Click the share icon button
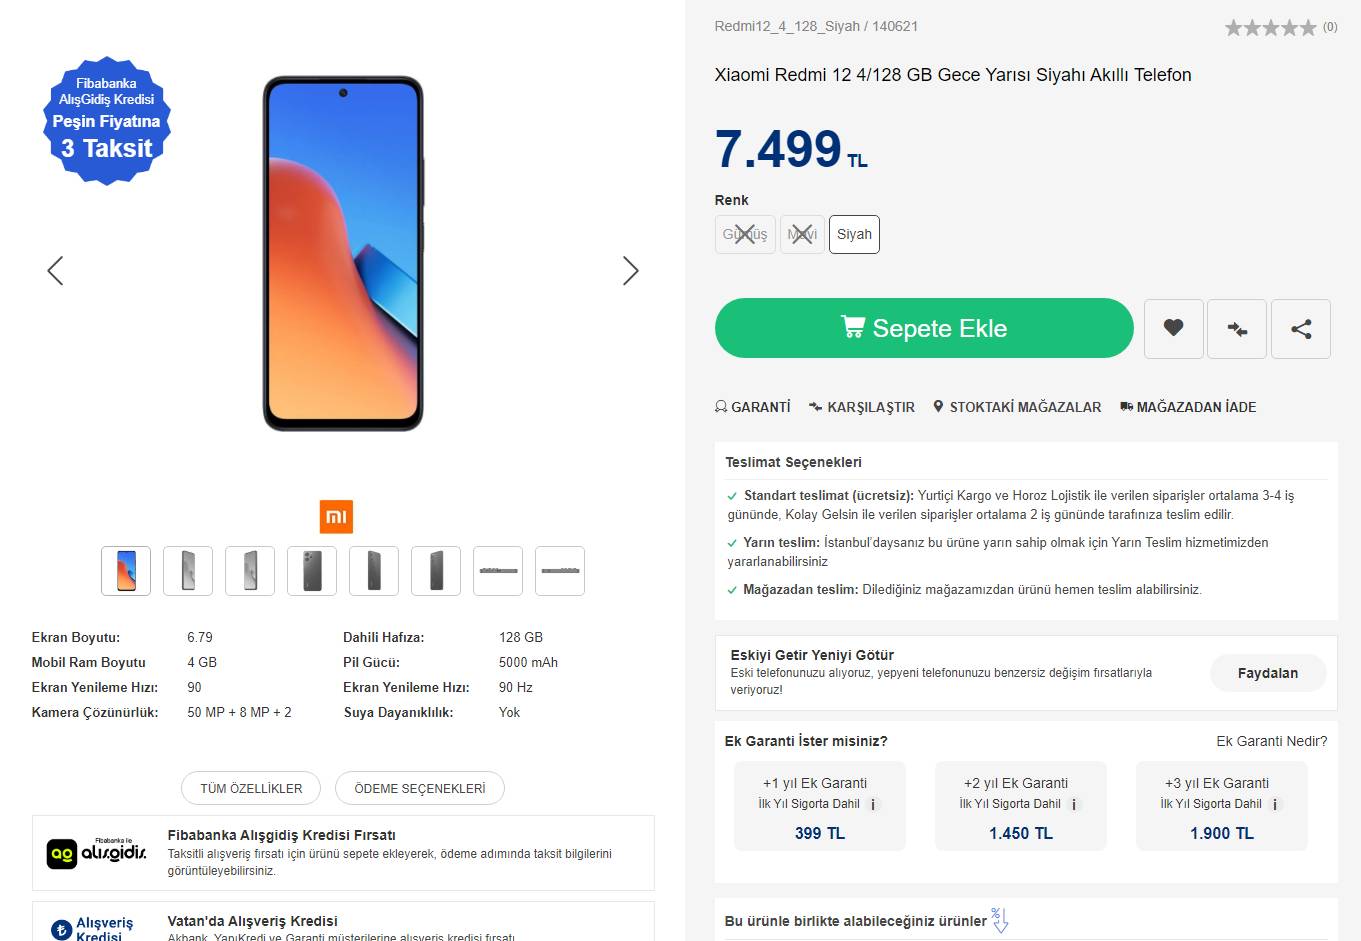 [1300, 328]
